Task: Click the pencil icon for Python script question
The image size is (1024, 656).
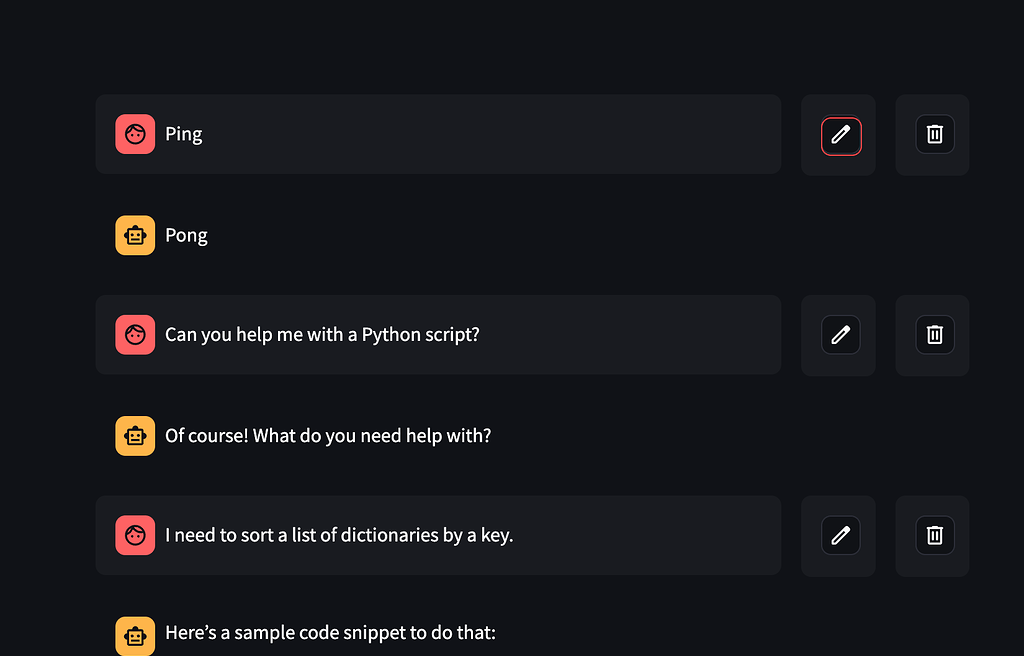Action: pos(840,335)
